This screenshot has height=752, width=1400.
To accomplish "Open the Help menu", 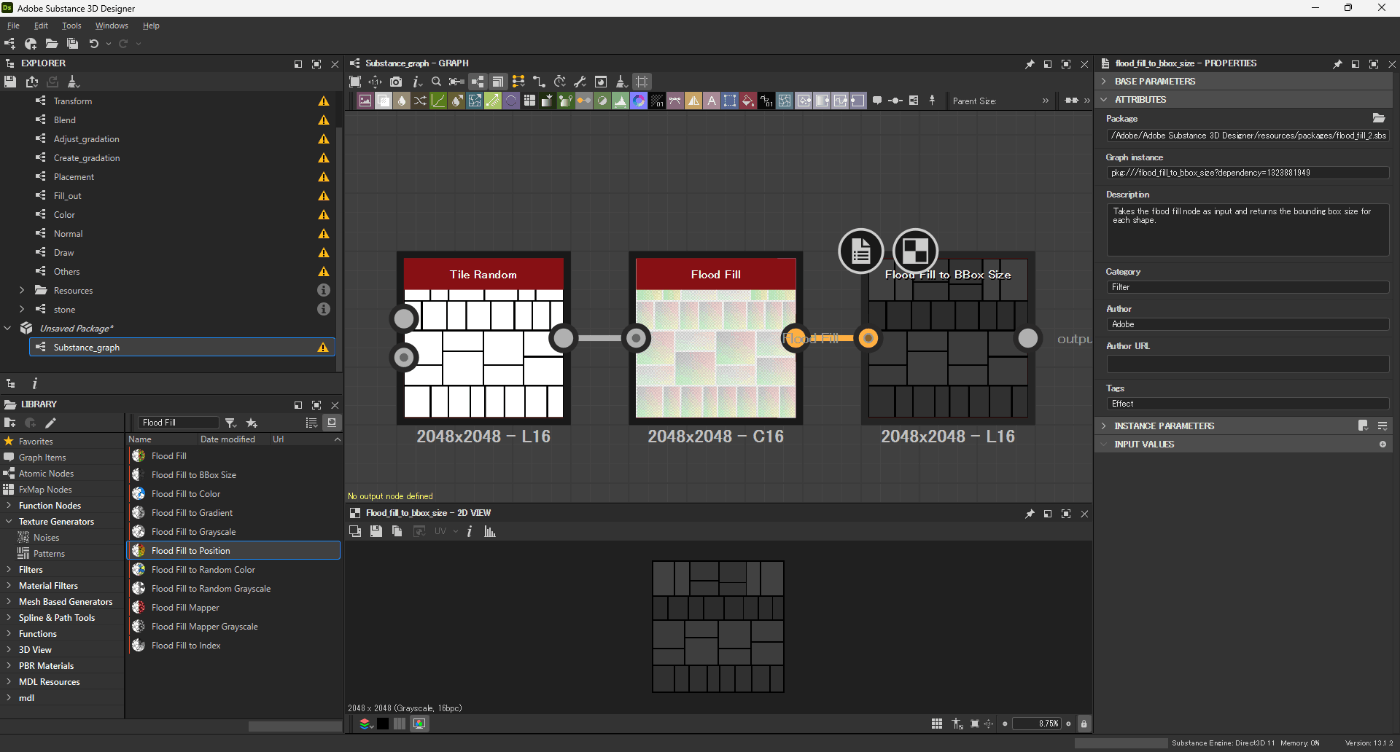I will 151,25.
